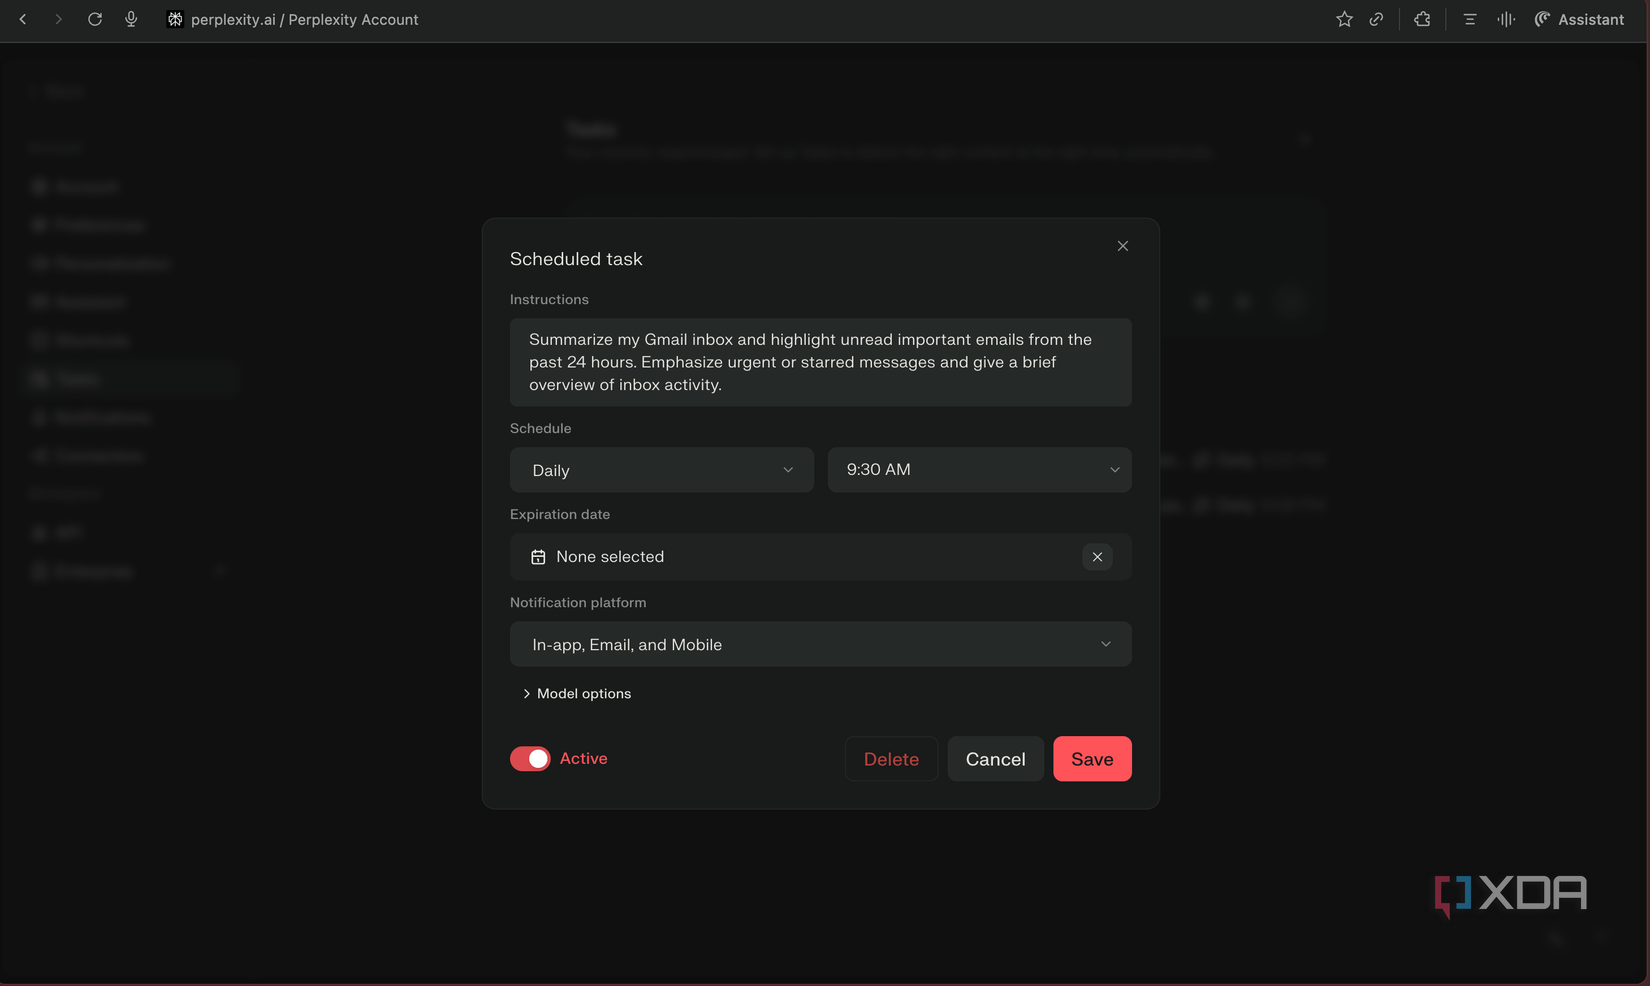Go back with the browser back arrow

point(23,19)
